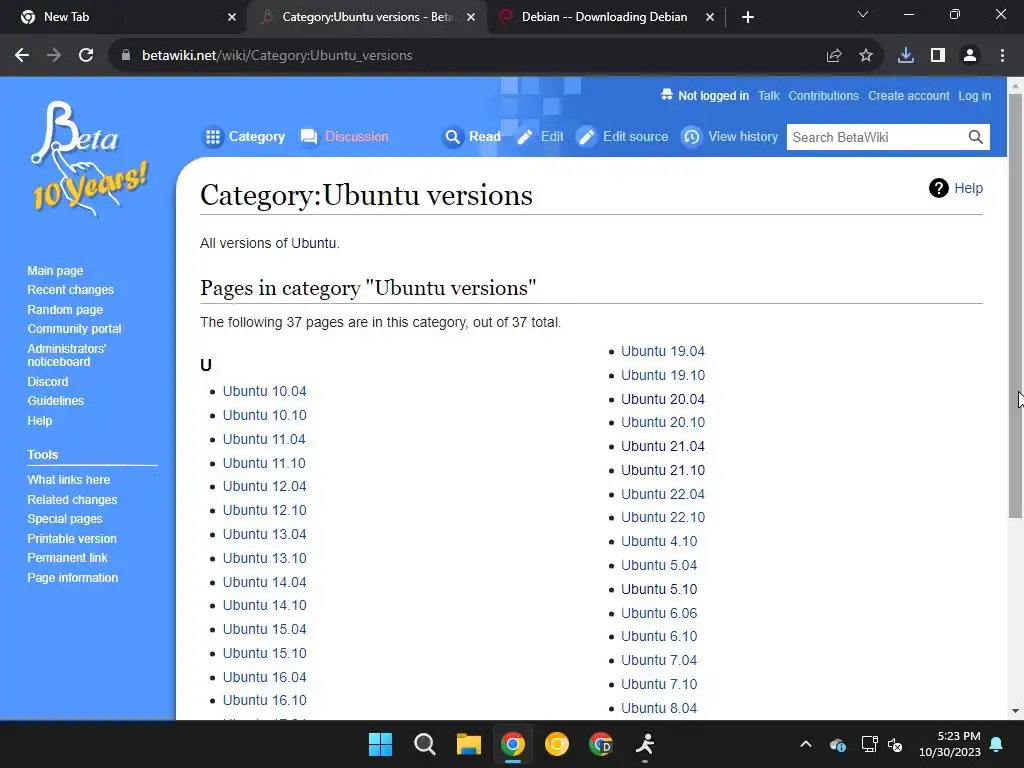Open the Ubuntu 10.04 page link
Screen dimensions: 1024x768
(264, 391)
